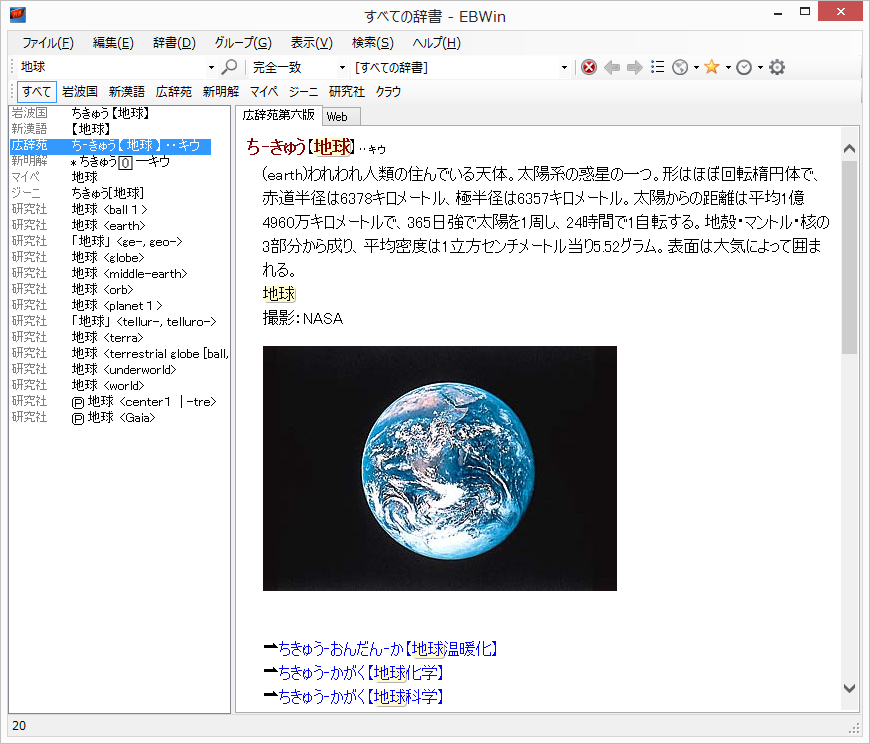Click the Earth photo in the article
Screen dimensions: 870x744
point(439,468)
